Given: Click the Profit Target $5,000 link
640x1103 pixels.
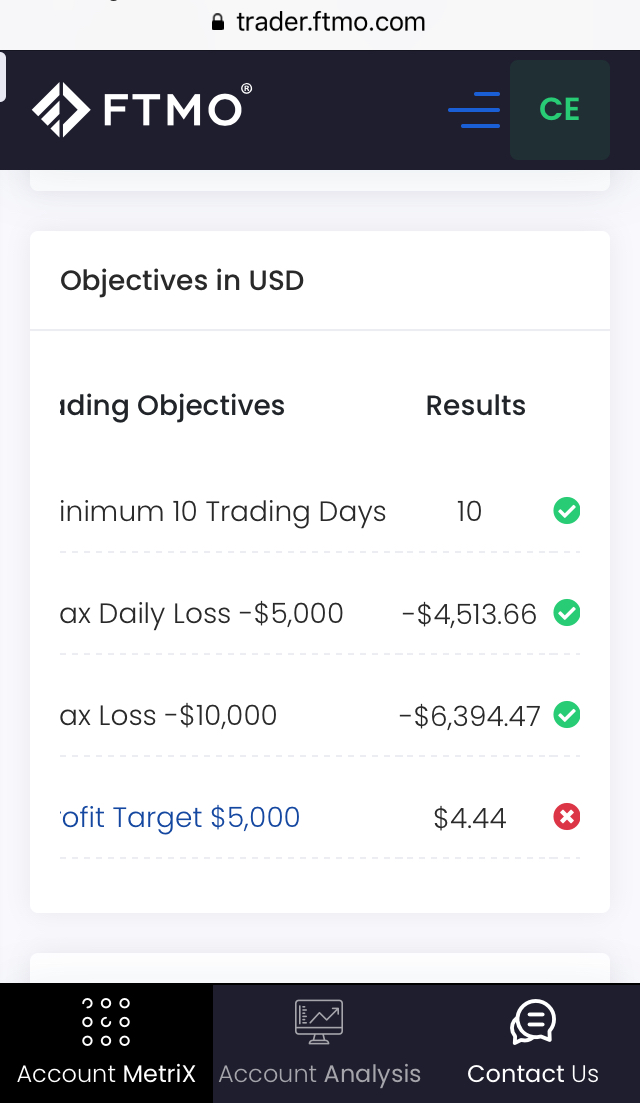Looking at the screenshot, I should tap(180, 817).
